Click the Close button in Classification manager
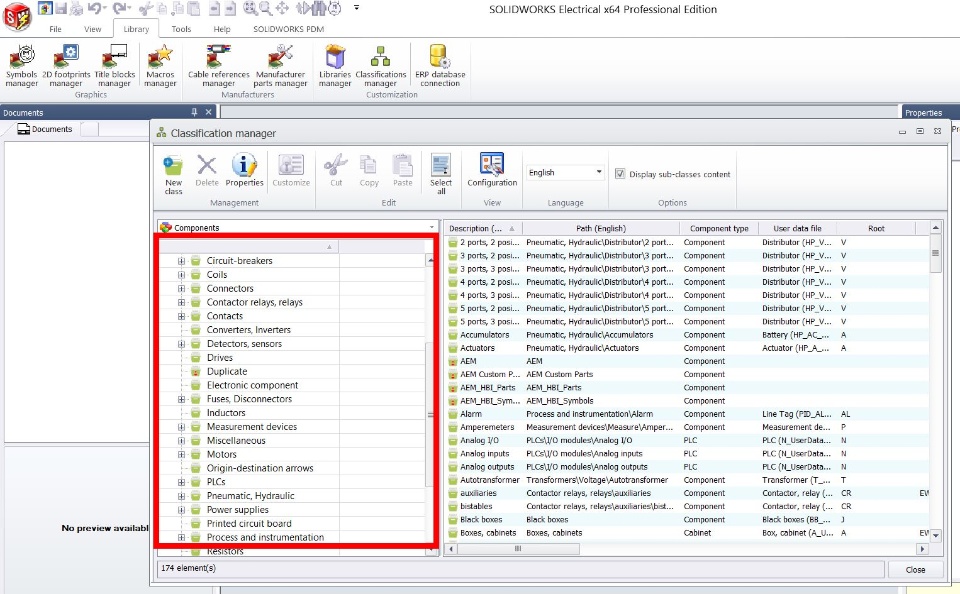The width and height of the screenshot is (960, 594). (915, 570)
